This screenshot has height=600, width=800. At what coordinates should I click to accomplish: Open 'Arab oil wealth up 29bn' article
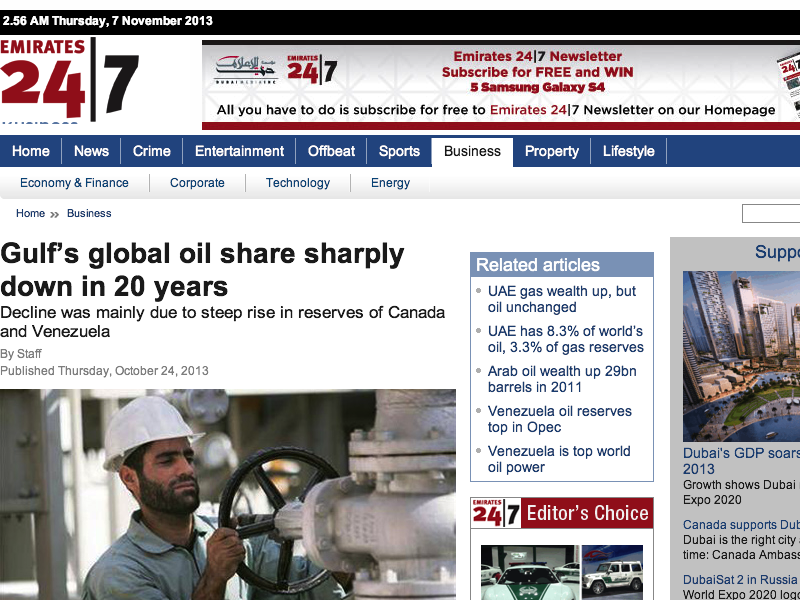tap(562, 379)
